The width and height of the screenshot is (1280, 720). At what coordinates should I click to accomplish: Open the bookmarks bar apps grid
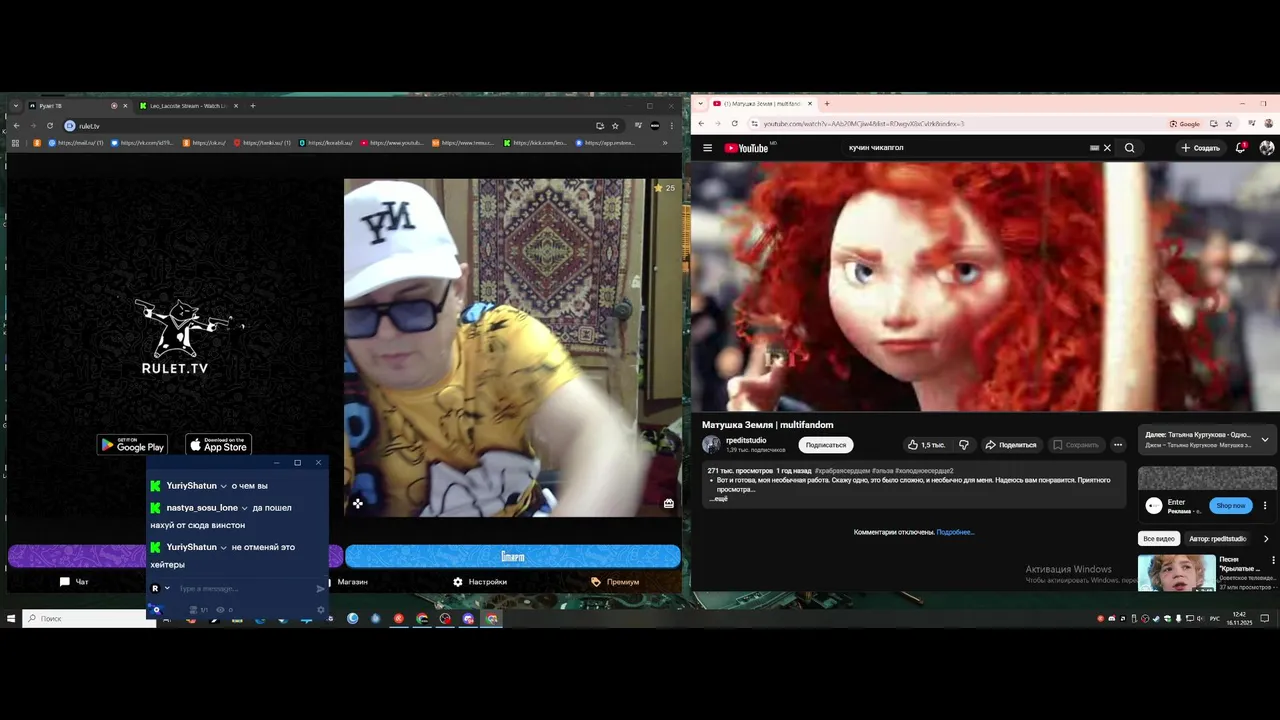[x=15, y=143]
